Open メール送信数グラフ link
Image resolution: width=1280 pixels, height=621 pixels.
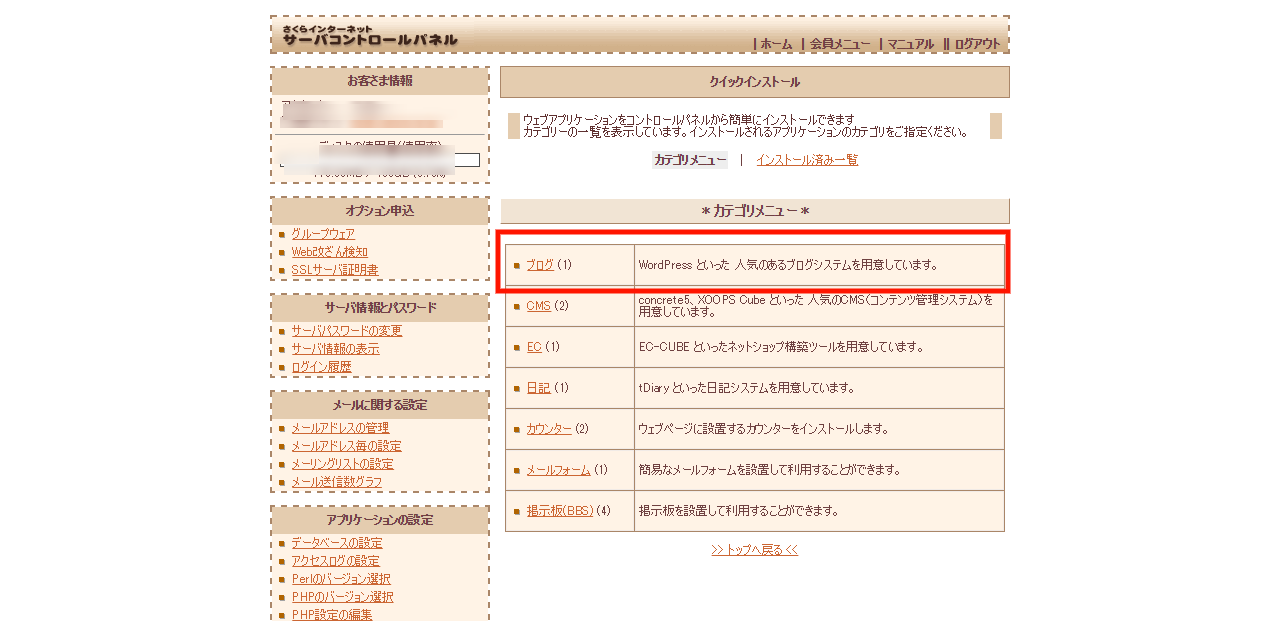click(x=336, y=482)
